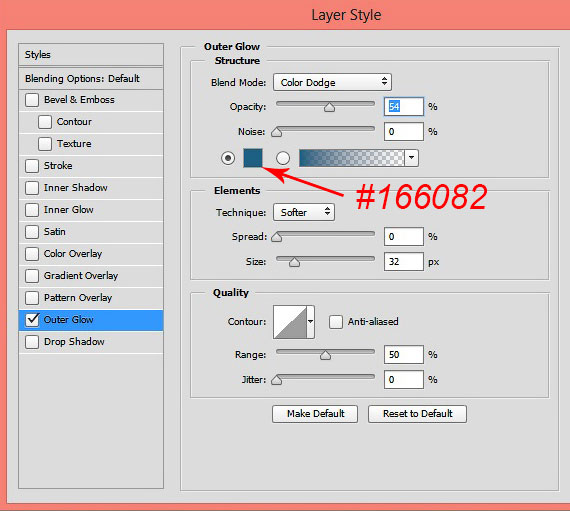Open the Blend Mode Color Dodge dropdown
The height and width of the screenshot is (511, 570).
(x=332, y=82)
